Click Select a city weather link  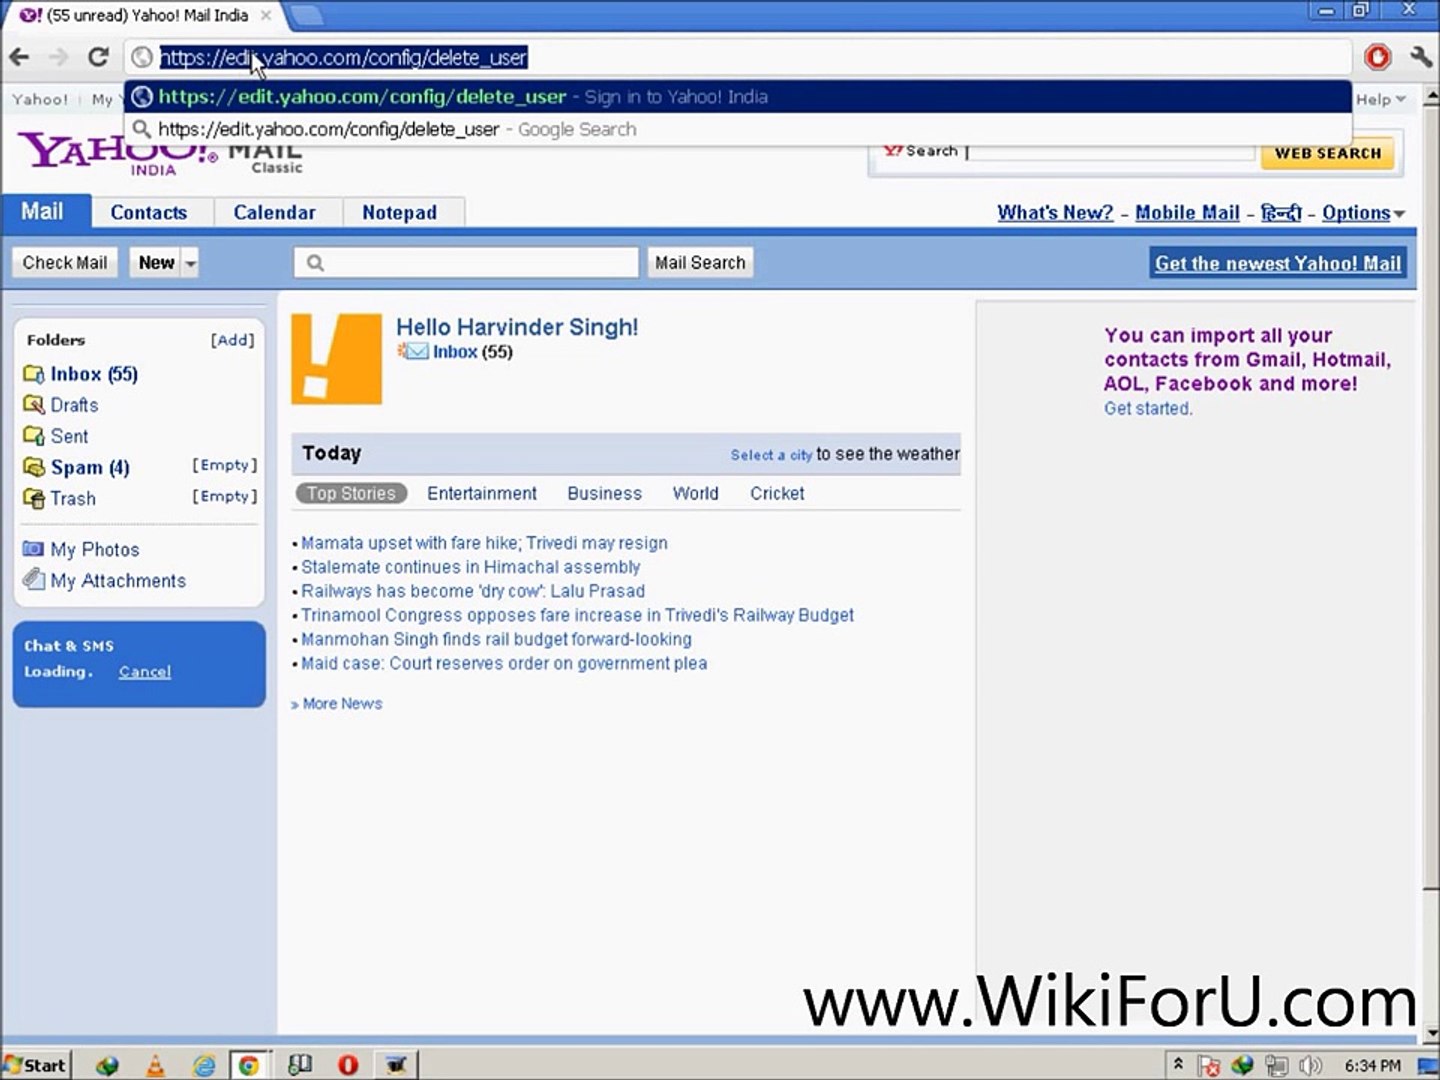coord(771,455)
